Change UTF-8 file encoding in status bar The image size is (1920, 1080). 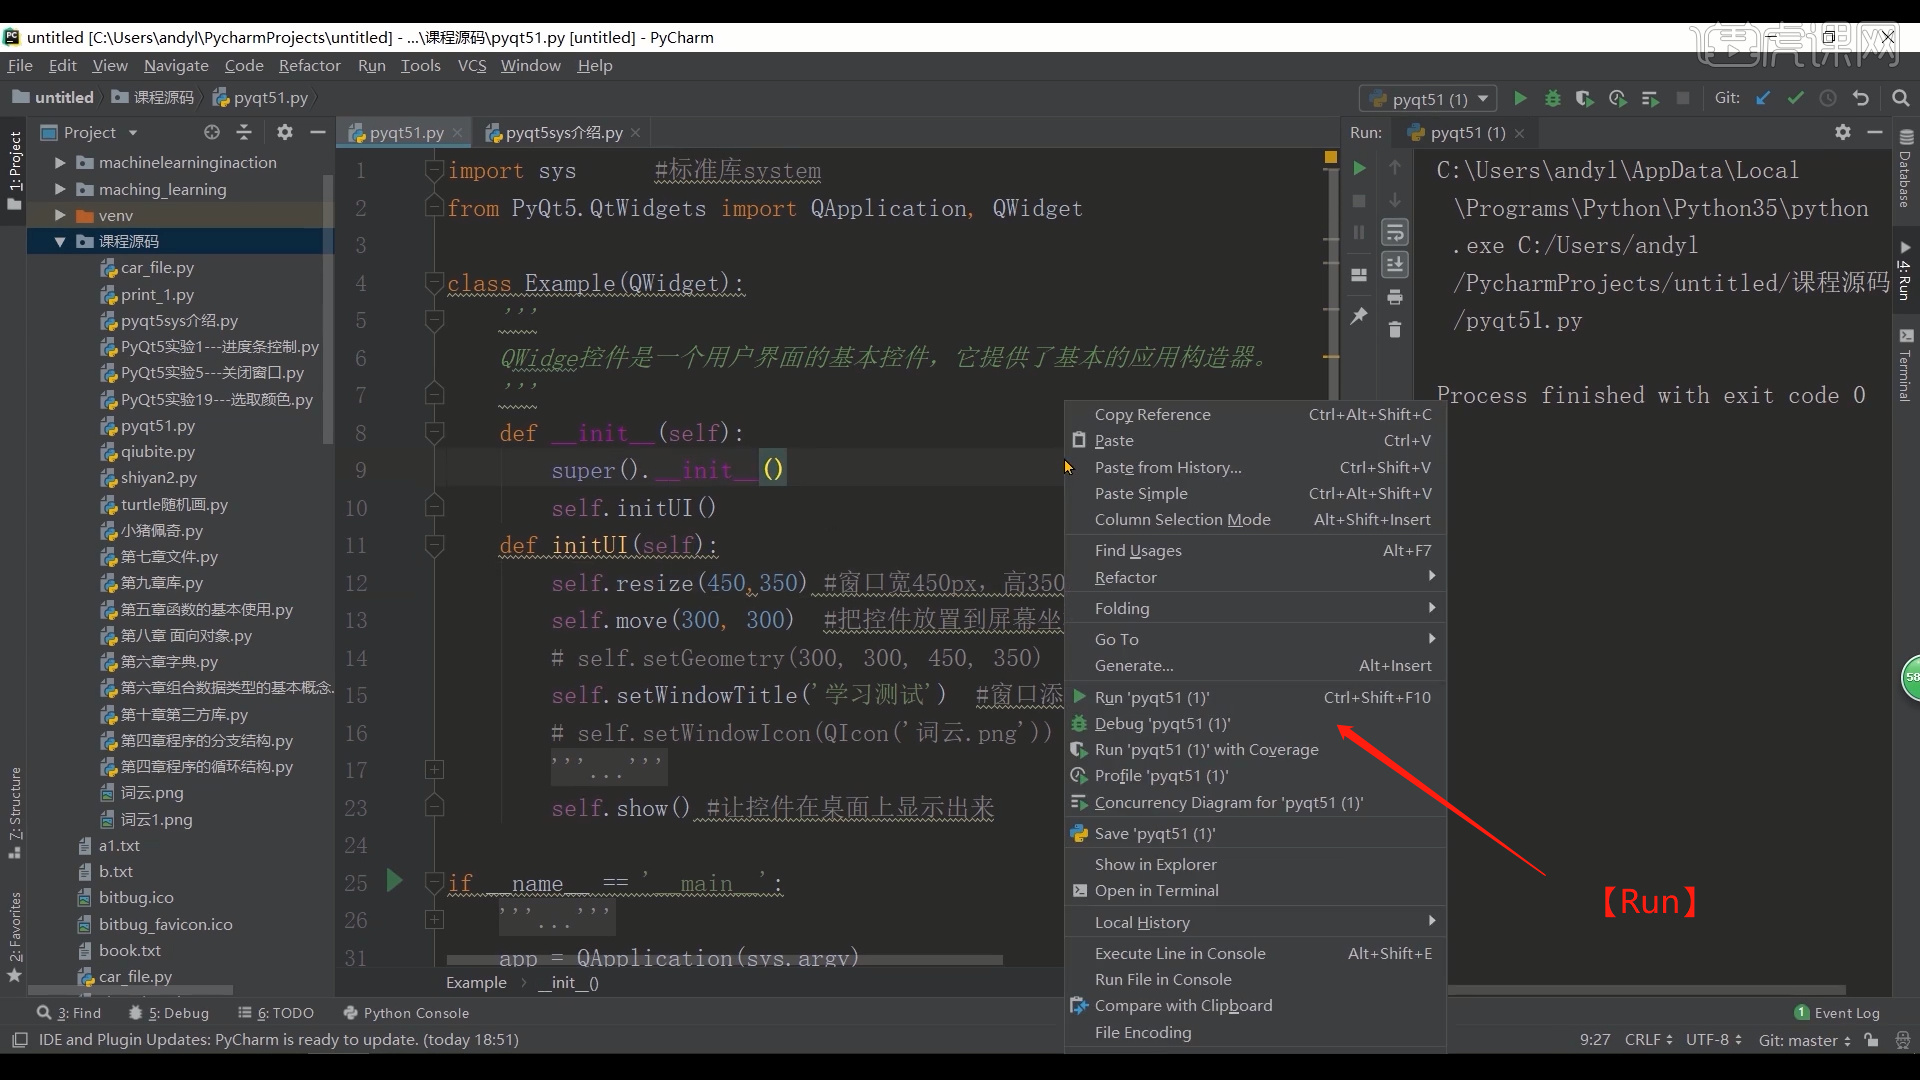coord(1714,1040)
